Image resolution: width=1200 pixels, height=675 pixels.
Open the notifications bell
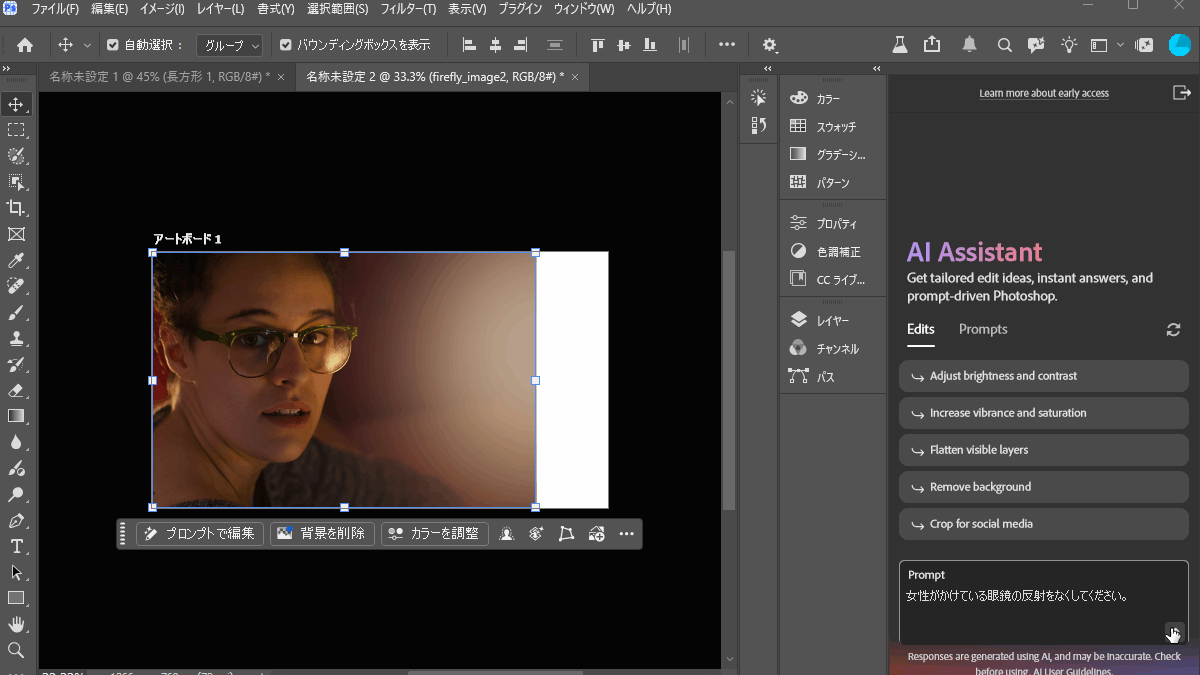point(969,45)
